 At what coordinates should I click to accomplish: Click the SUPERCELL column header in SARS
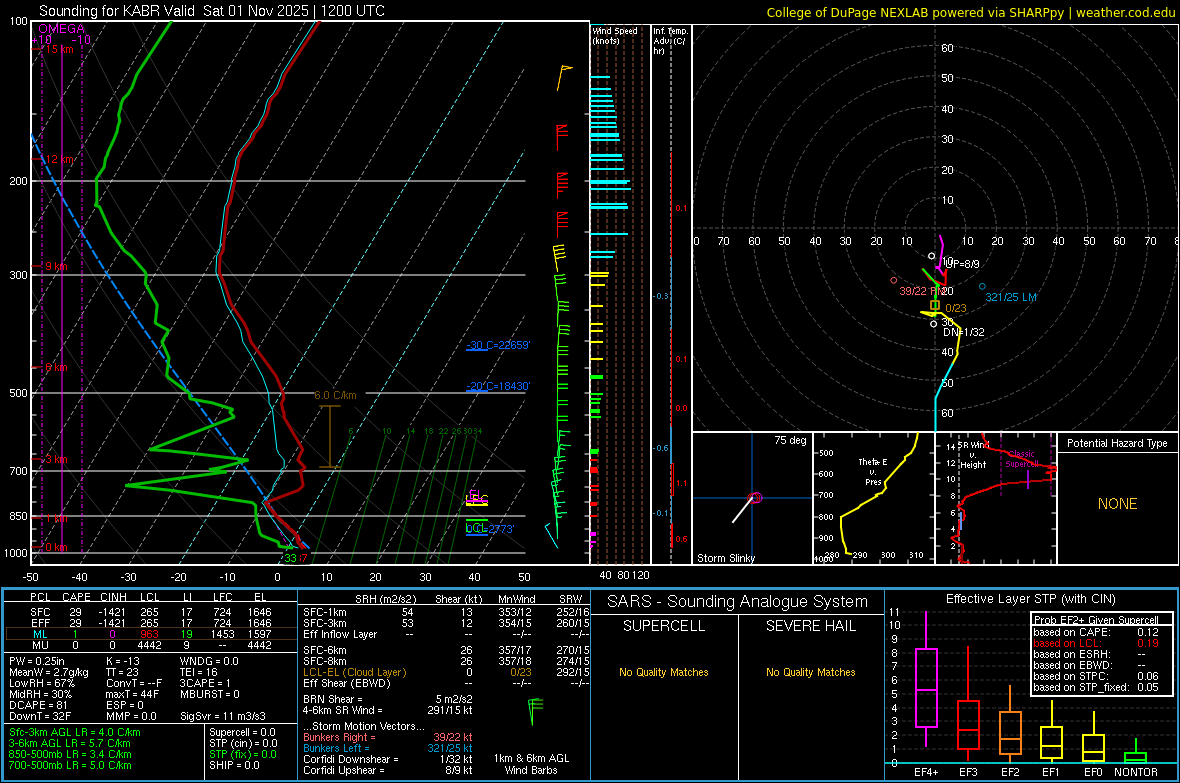coord(664,626)
